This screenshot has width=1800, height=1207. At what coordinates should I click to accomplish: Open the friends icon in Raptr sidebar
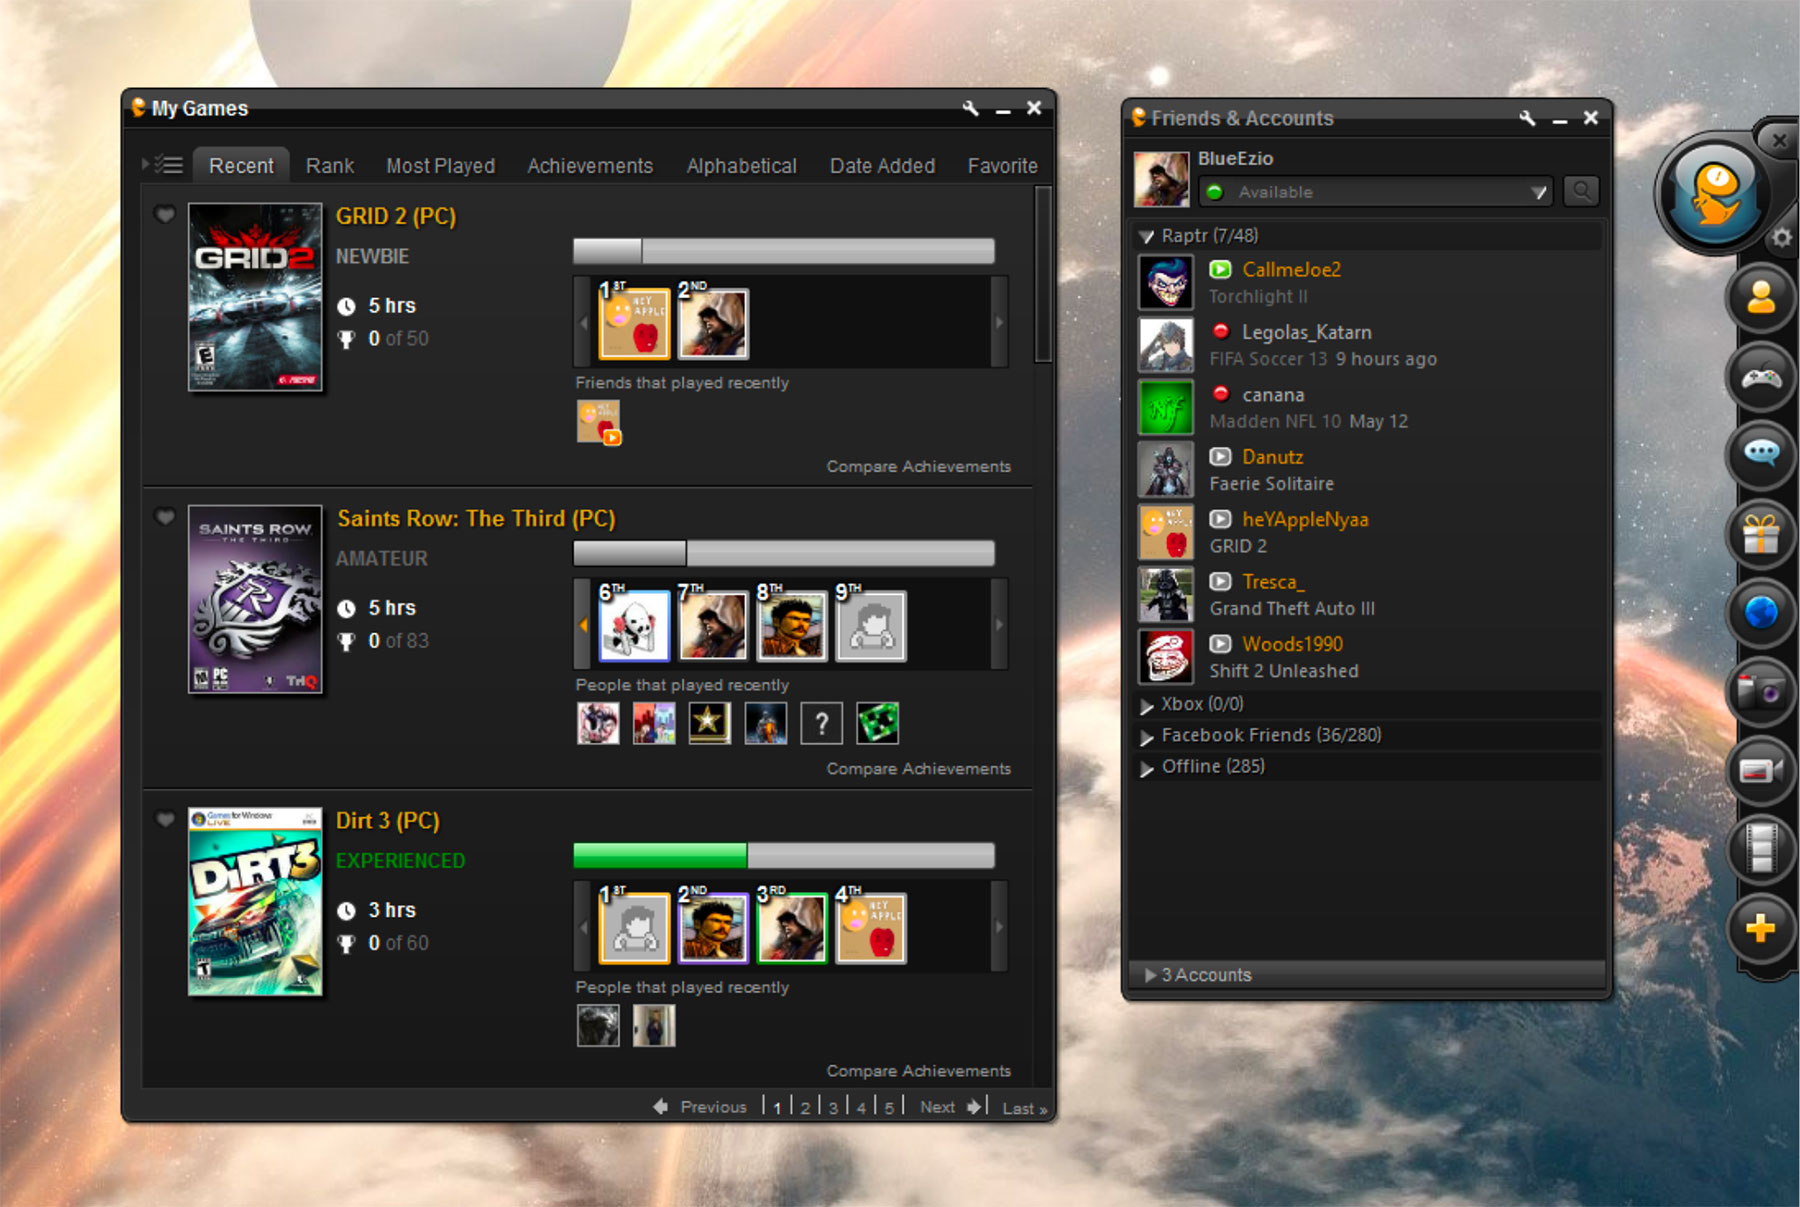tap(1761, 298)
